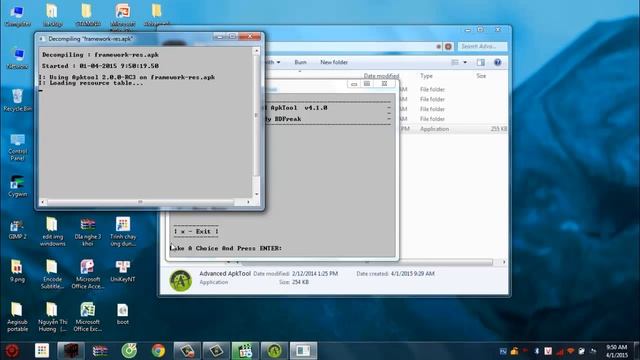Switch to the Advanced ApkTool taskbar button

pos(274,351)
